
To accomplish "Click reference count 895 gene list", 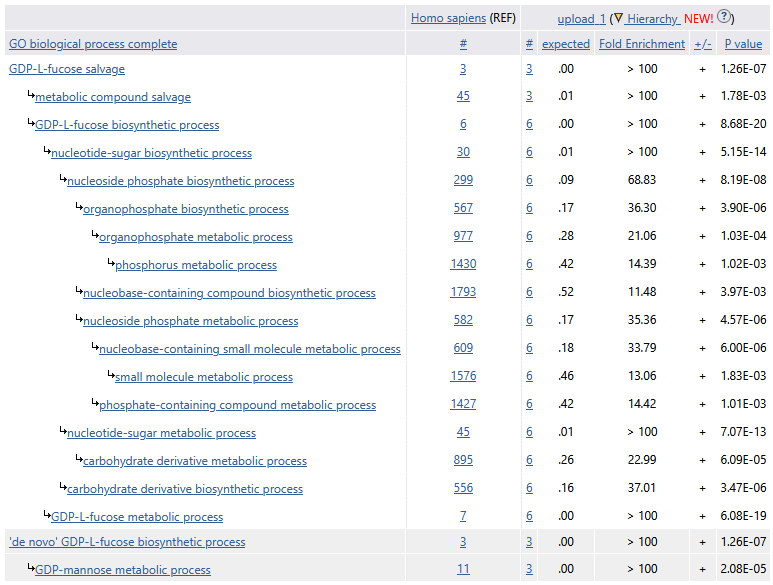I will pyautogui.click(x=463, y=461).
